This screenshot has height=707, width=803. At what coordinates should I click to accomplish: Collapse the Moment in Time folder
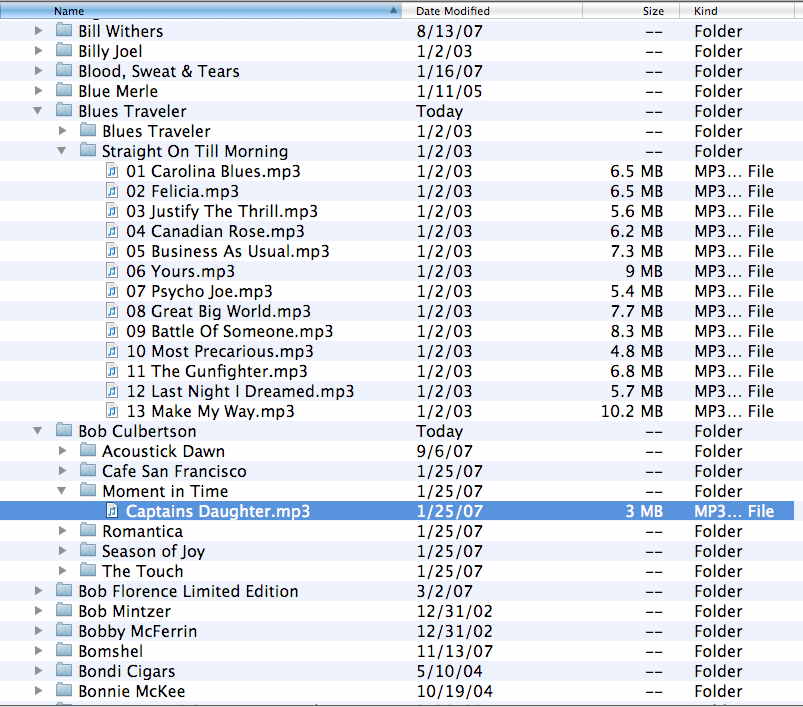(x=62, y=491)
